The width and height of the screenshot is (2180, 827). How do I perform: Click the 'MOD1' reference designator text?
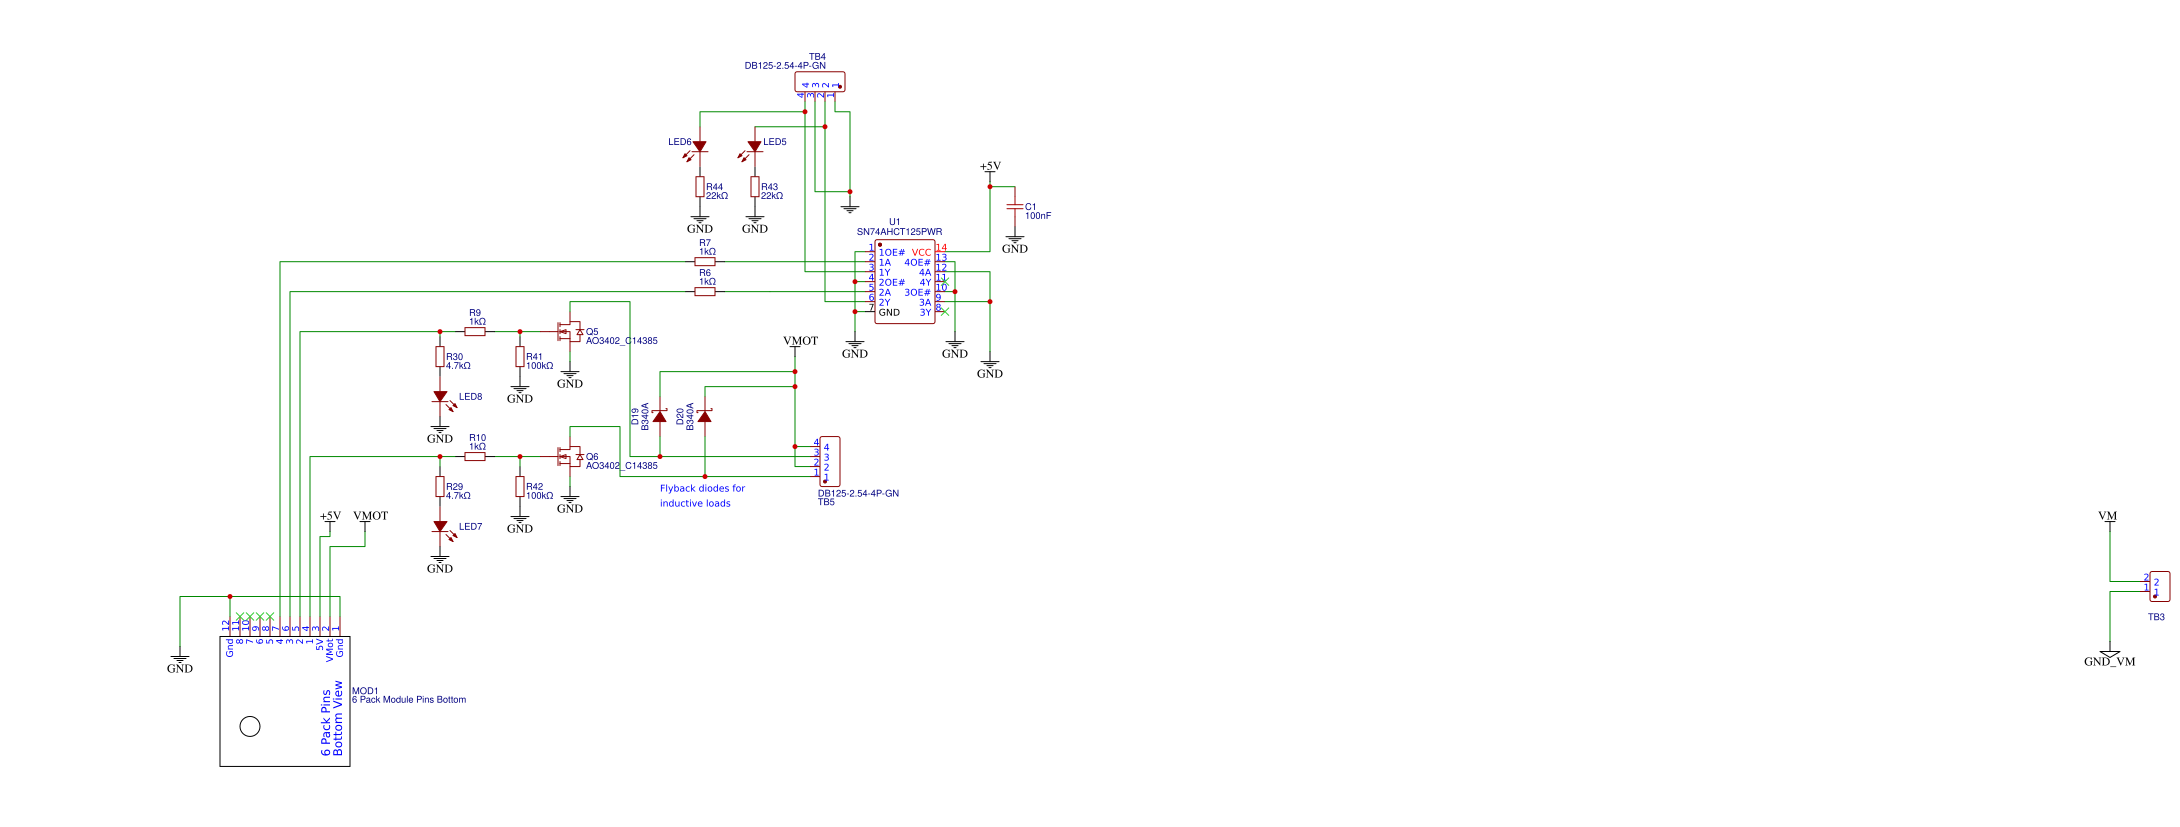pos(365,691)
